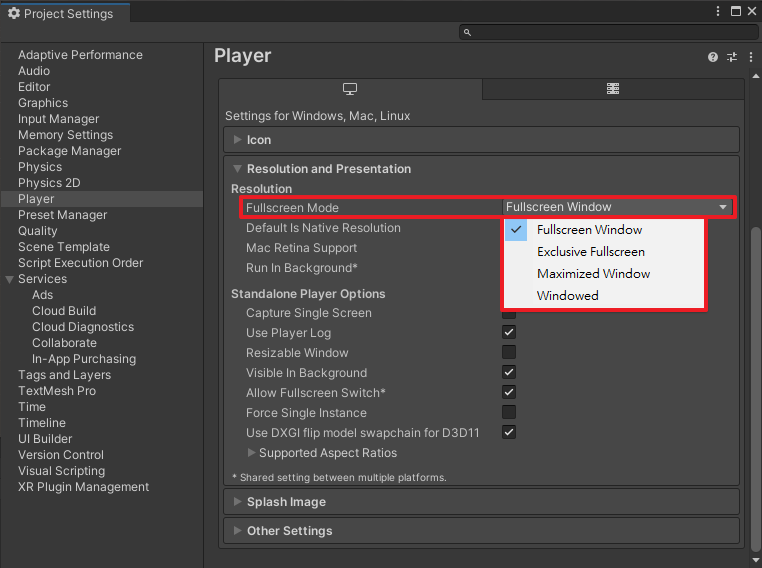Click the Project Settings gear tab

65,13
